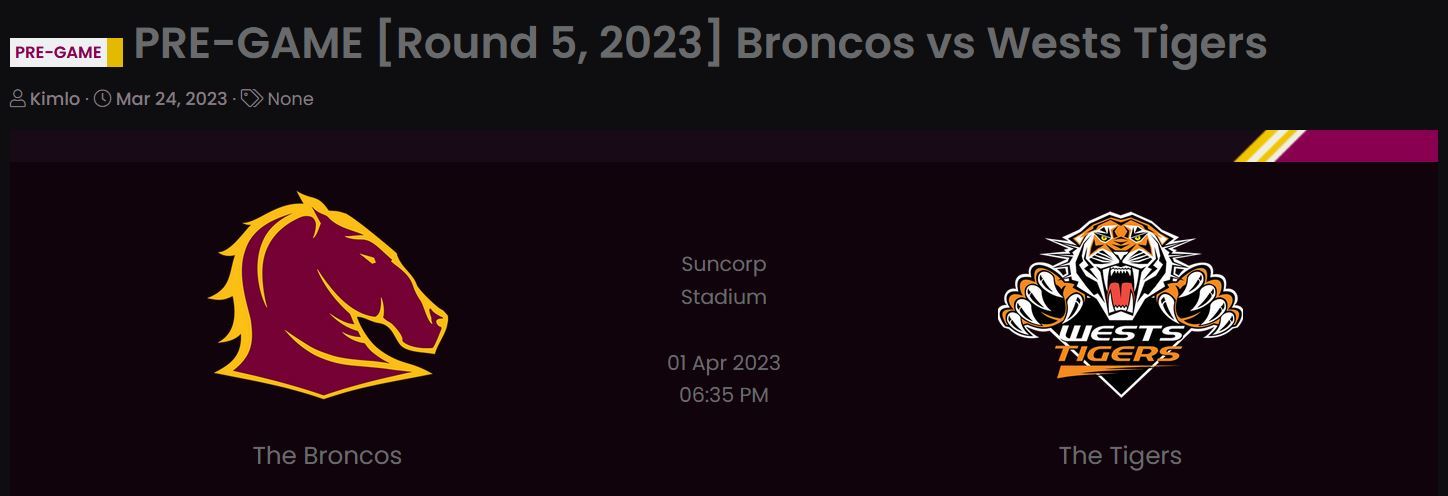
Task: Click the gold striped corner banner
Action: (x=1270, y=145)
